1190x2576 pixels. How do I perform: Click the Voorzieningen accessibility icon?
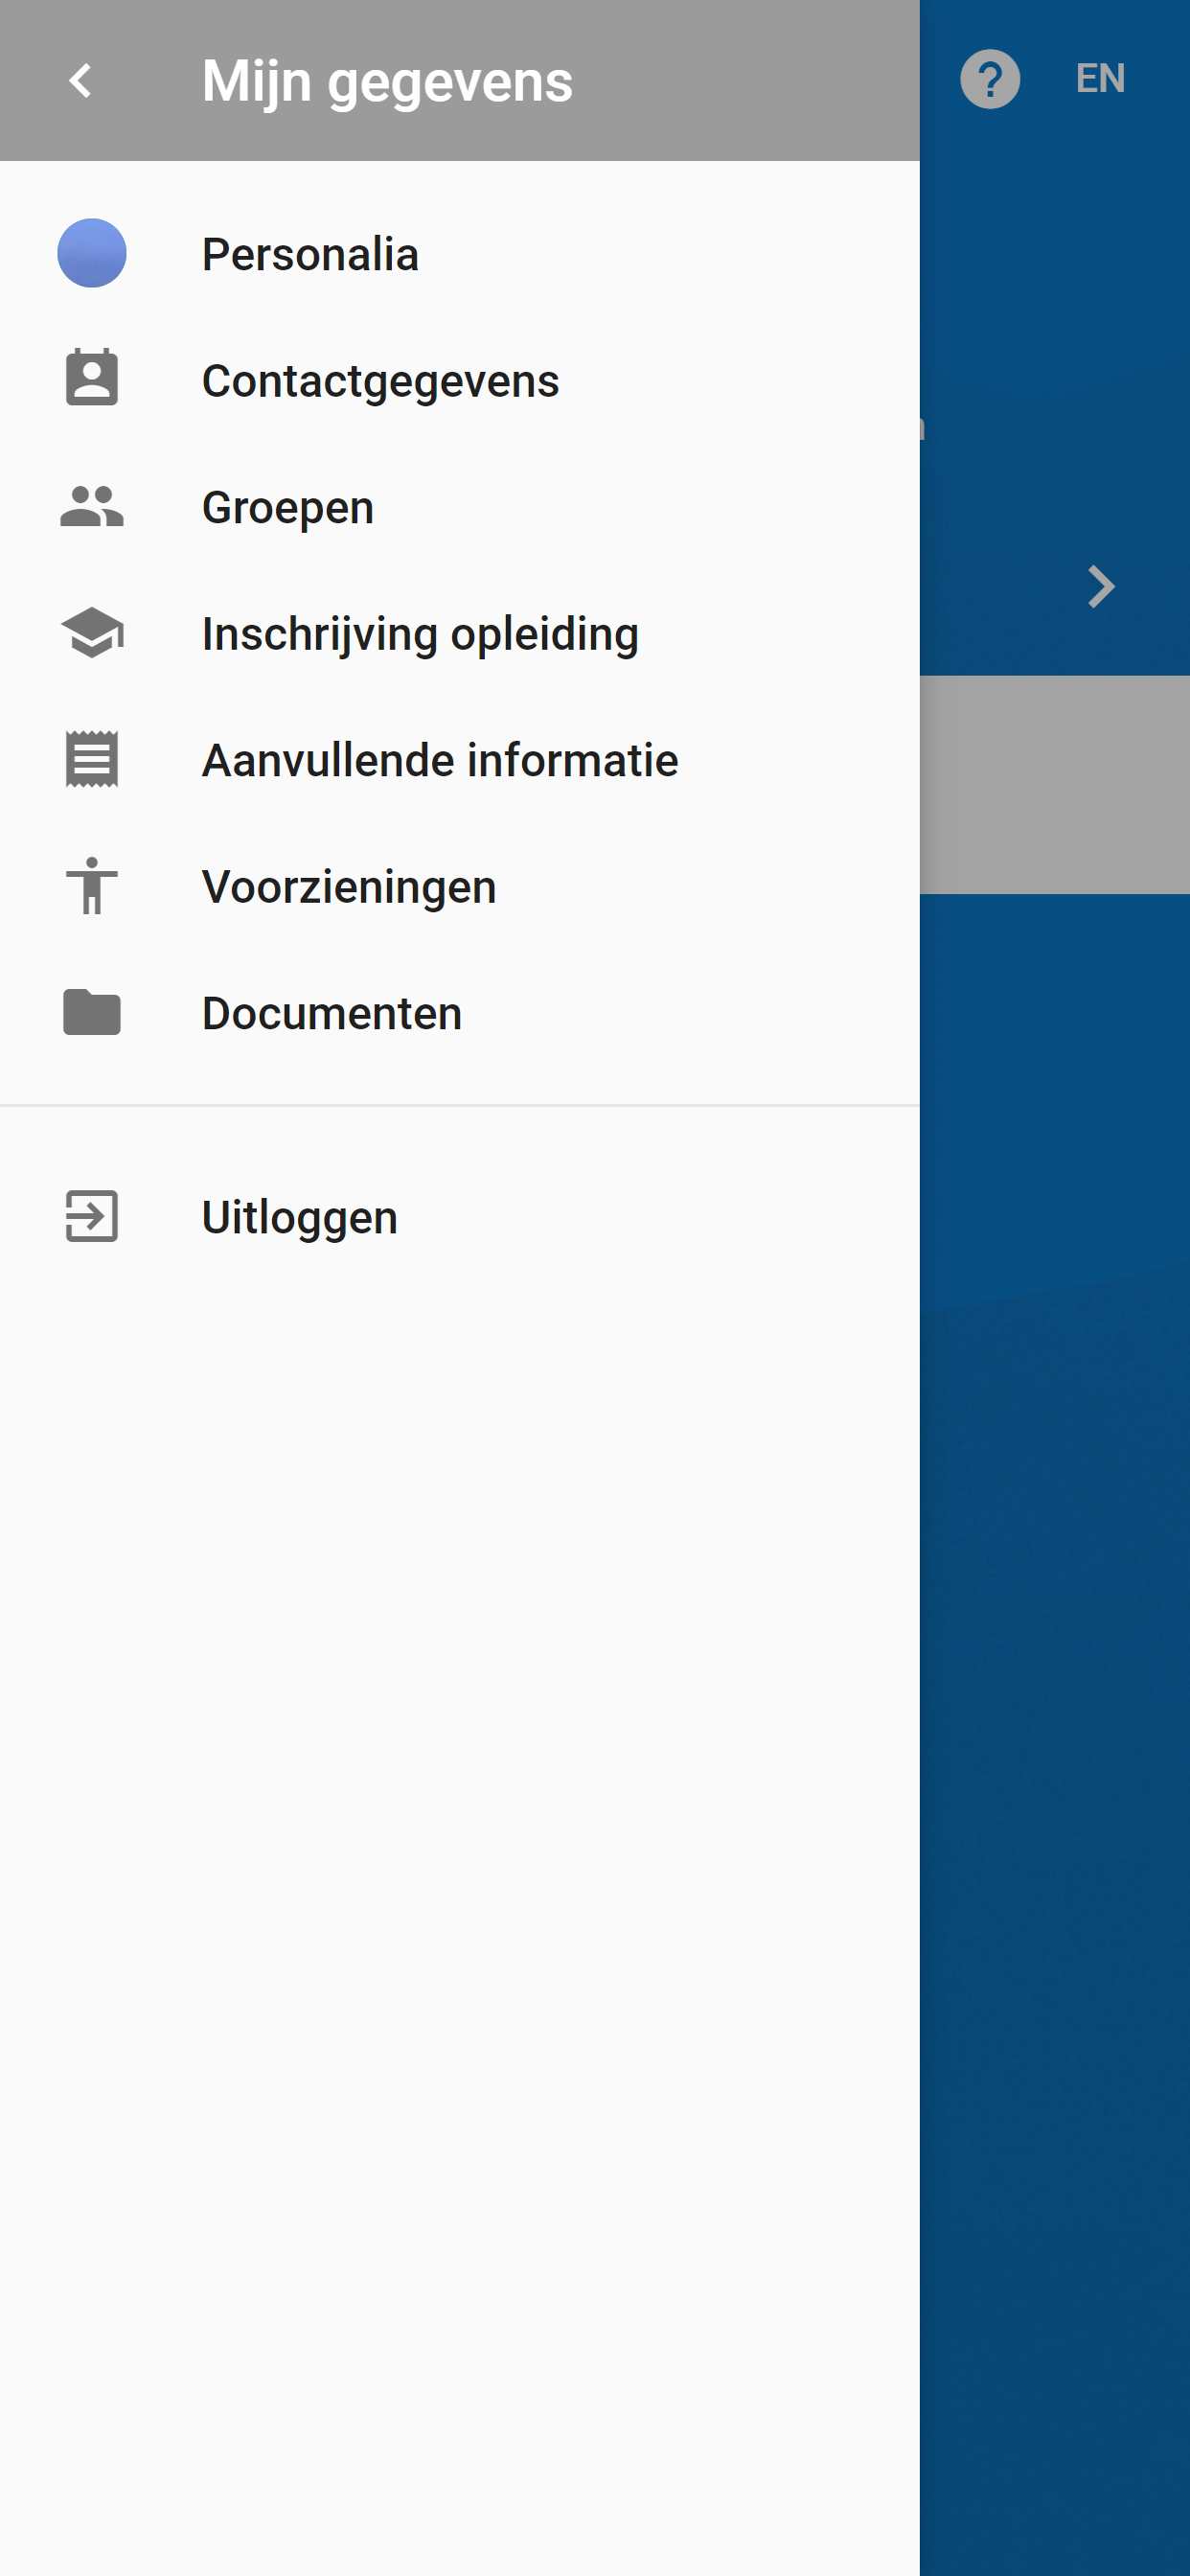coord(92,885)
